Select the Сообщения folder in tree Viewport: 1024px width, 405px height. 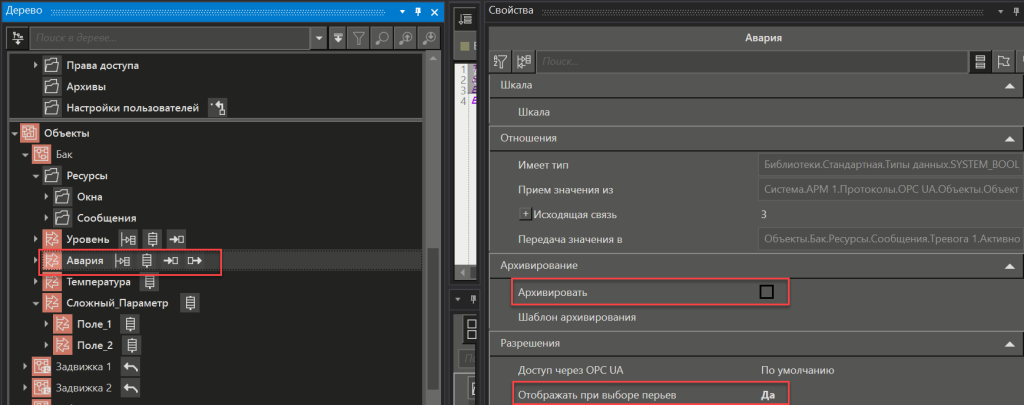[x=106, y=218]
